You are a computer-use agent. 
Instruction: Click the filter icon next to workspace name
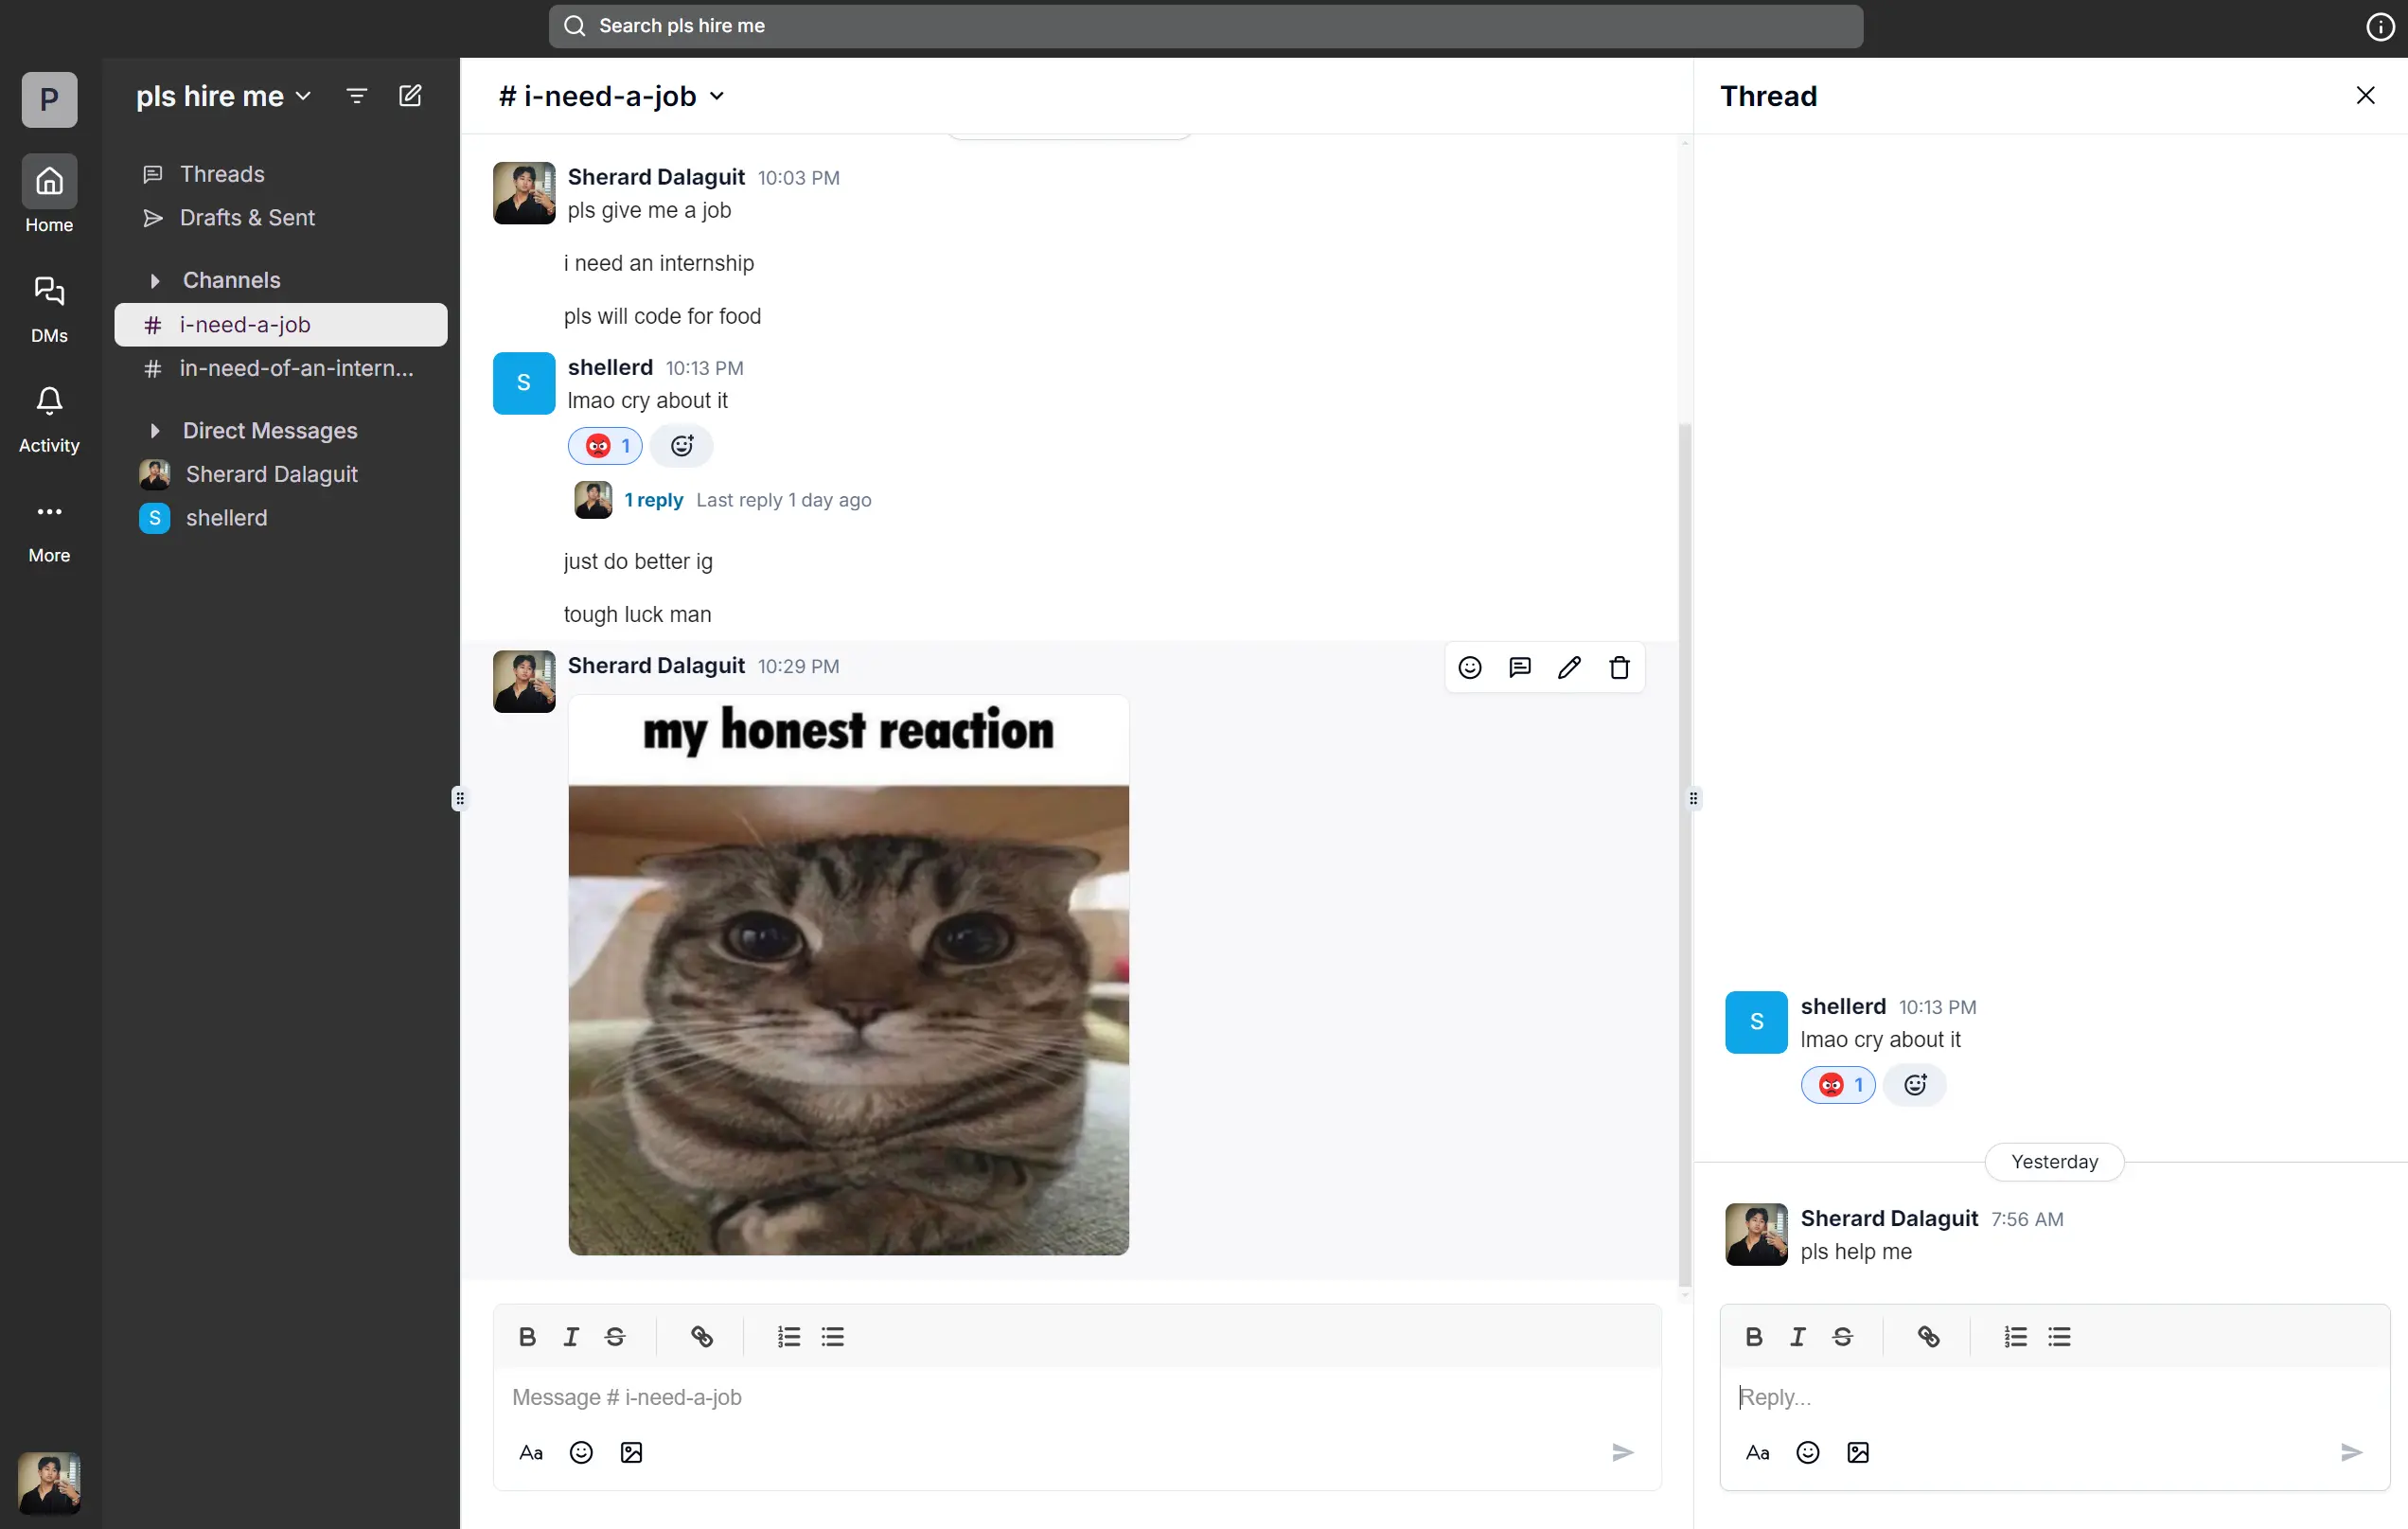[356, 96]
